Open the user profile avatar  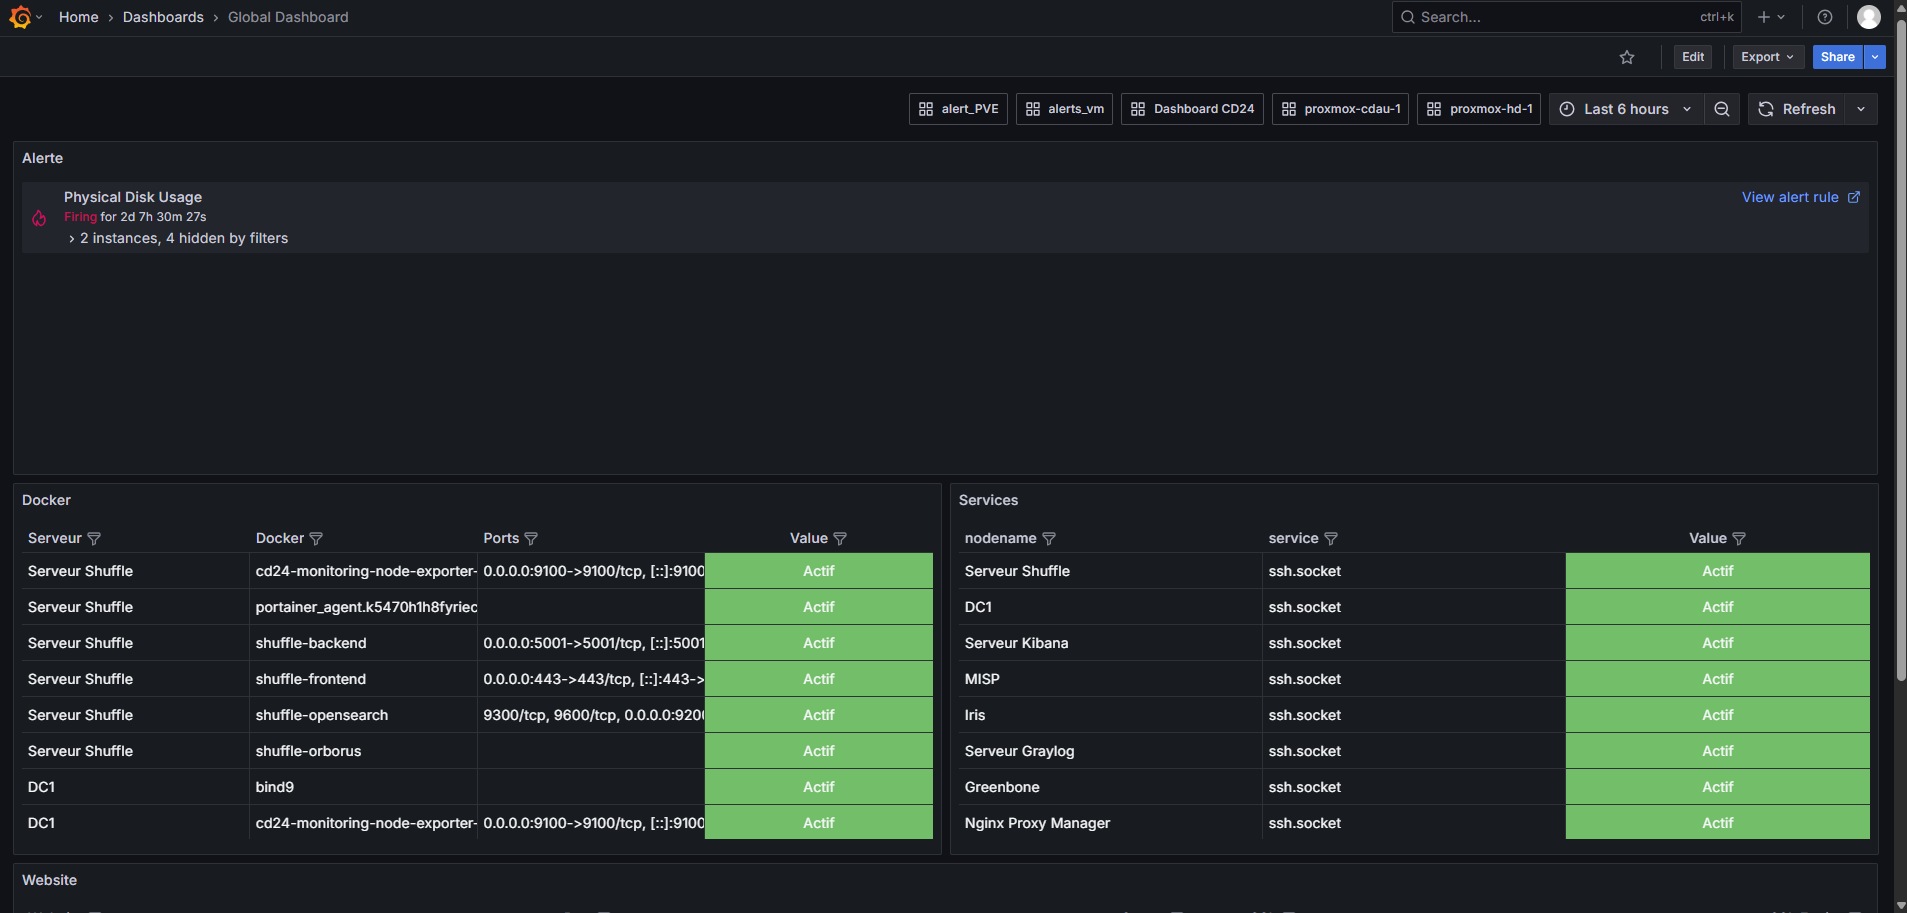click(1868, 17)
